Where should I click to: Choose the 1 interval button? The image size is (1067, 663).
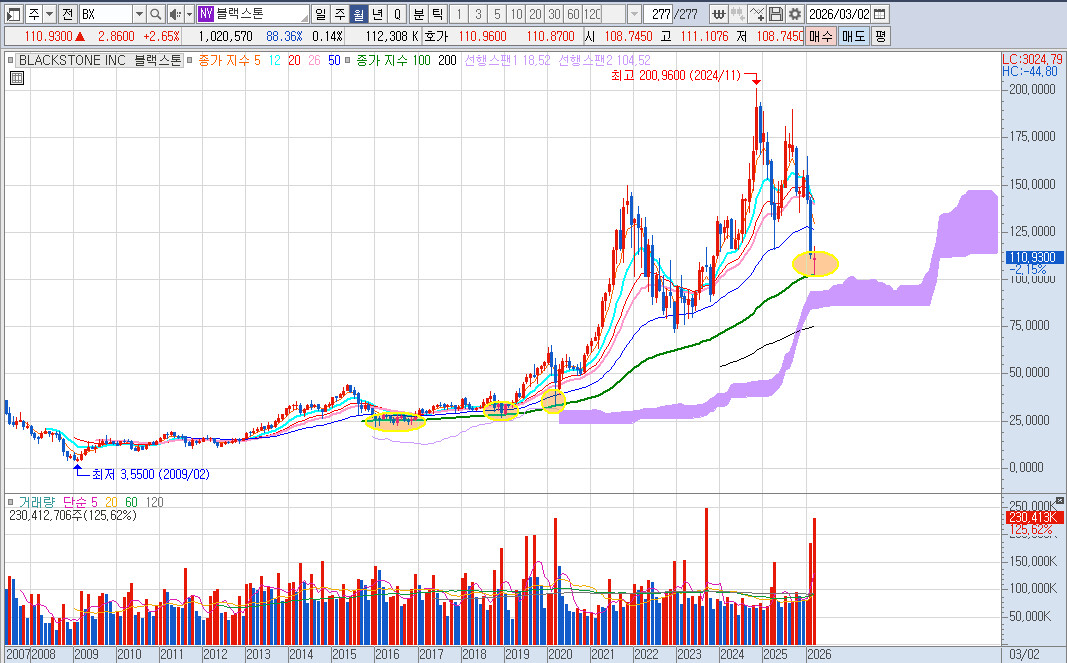(459, 14)
